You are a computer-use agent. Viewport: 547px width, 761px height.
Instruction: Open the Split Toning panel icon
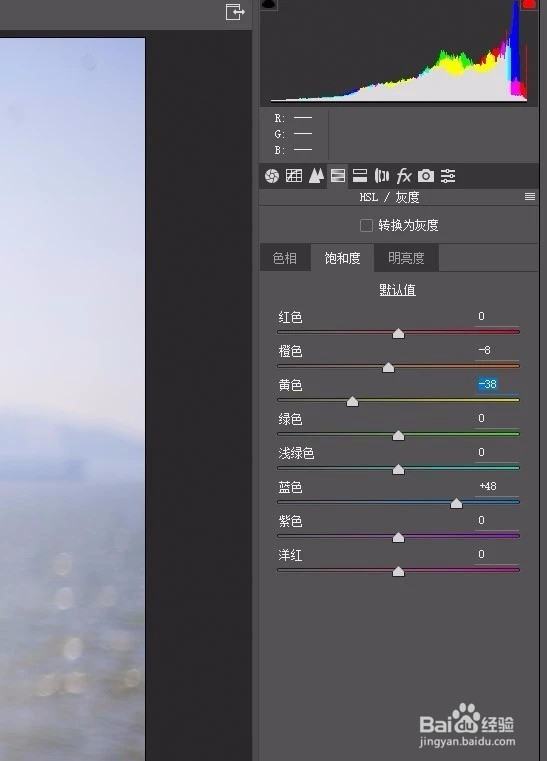(x=360, y=175)
